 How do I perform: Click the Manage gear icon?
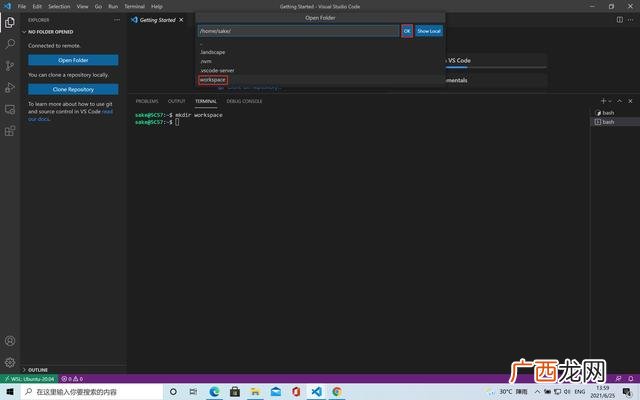click(10, 362)
